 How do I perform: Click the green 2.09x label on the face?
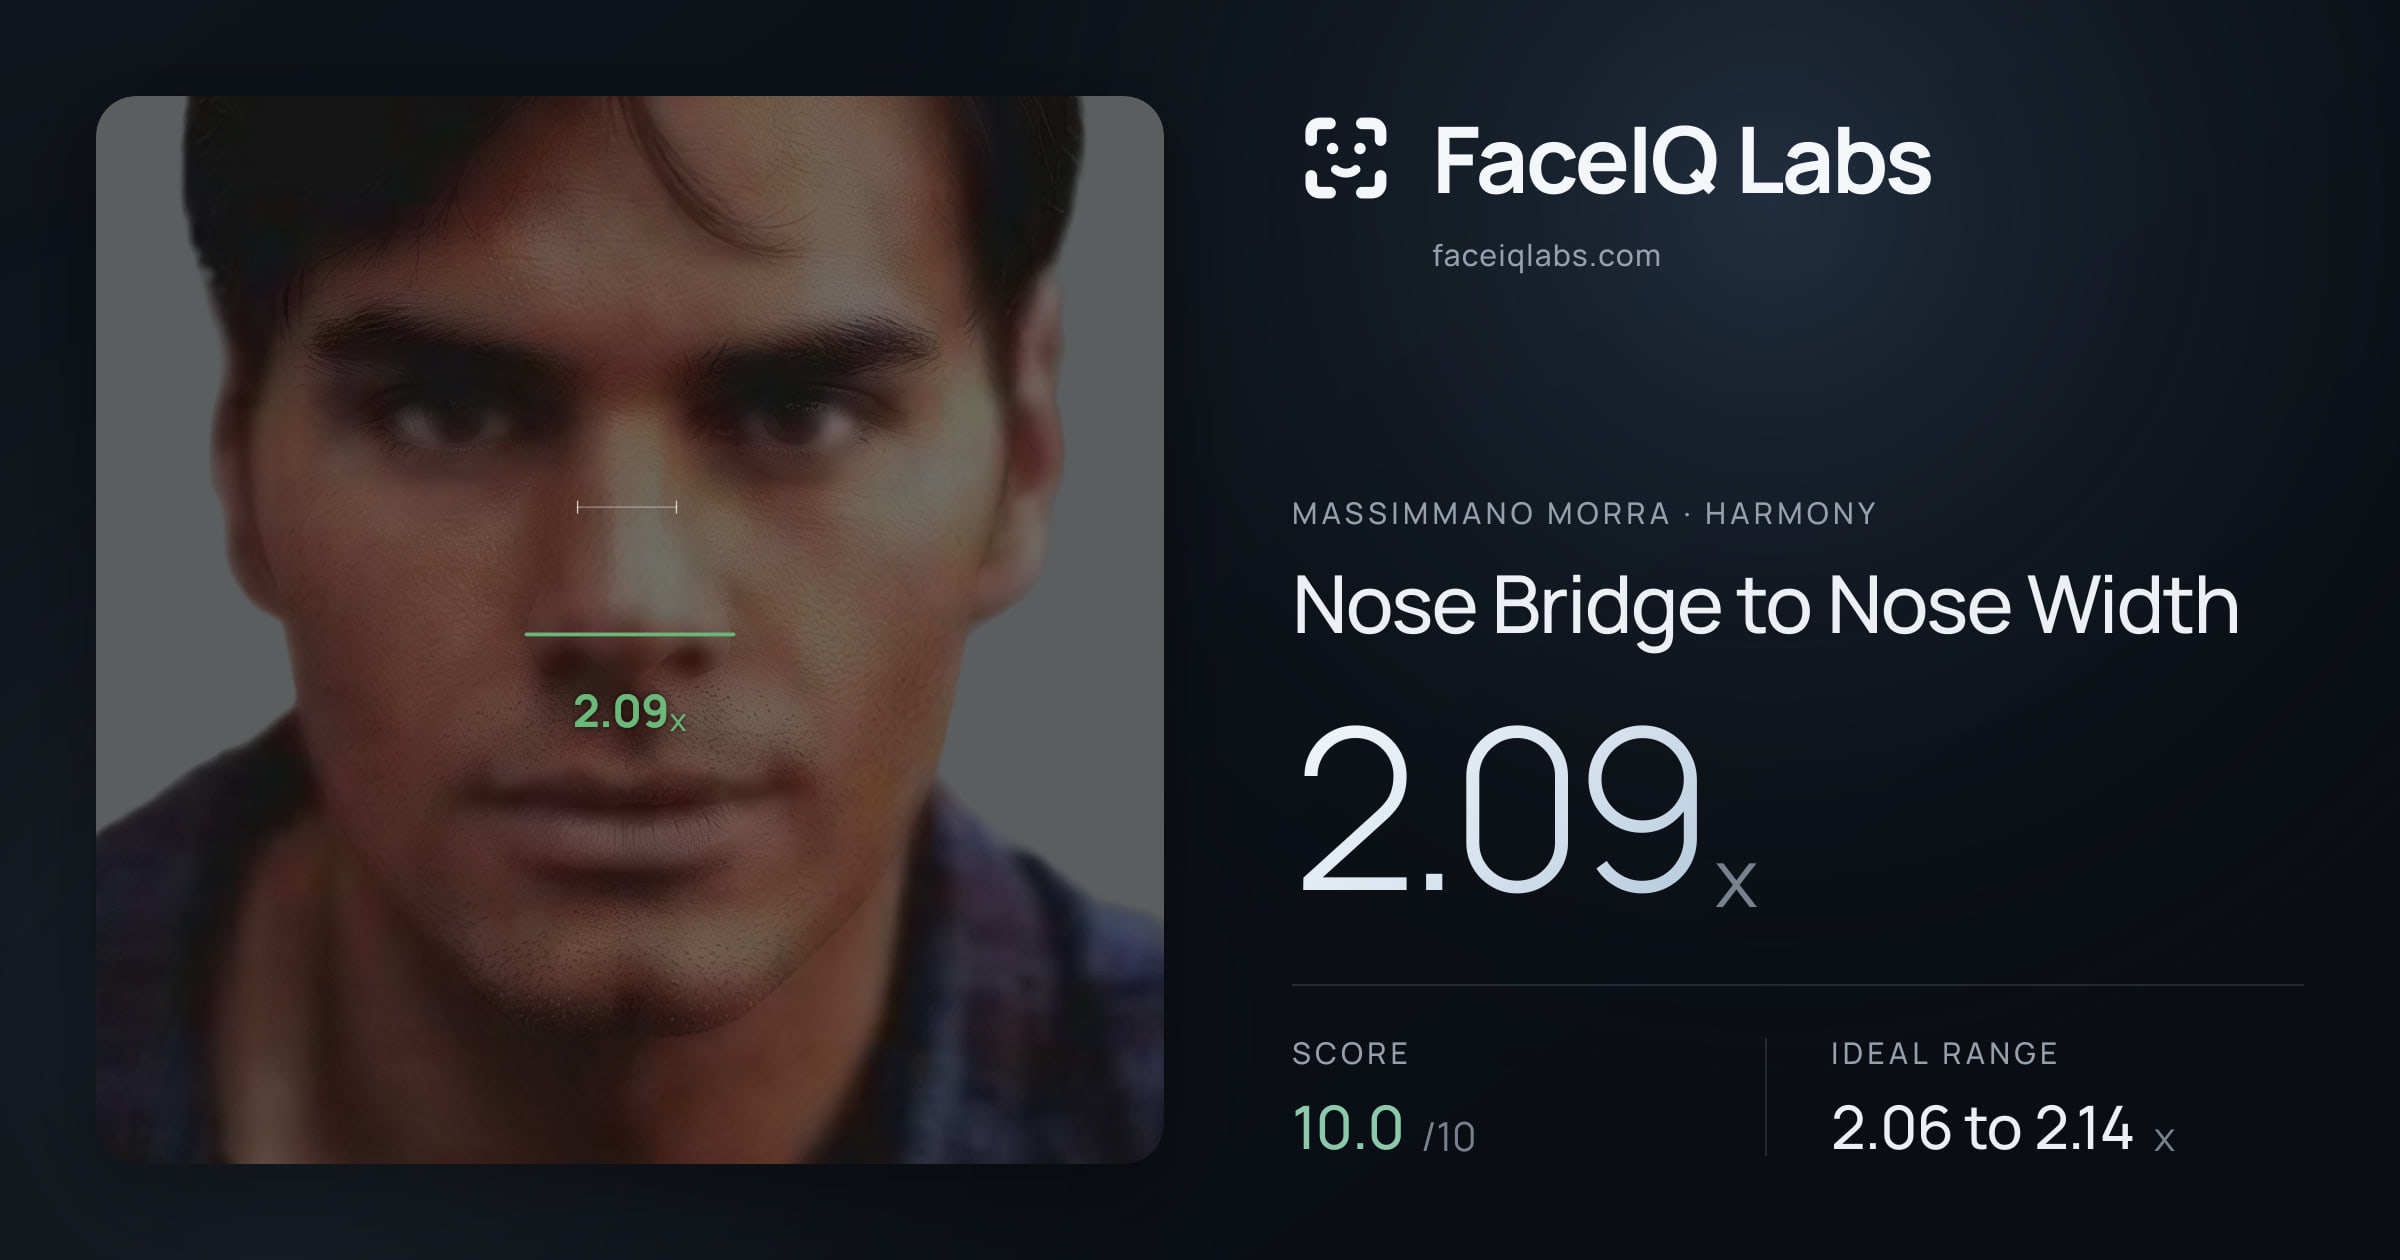(629, 712)
